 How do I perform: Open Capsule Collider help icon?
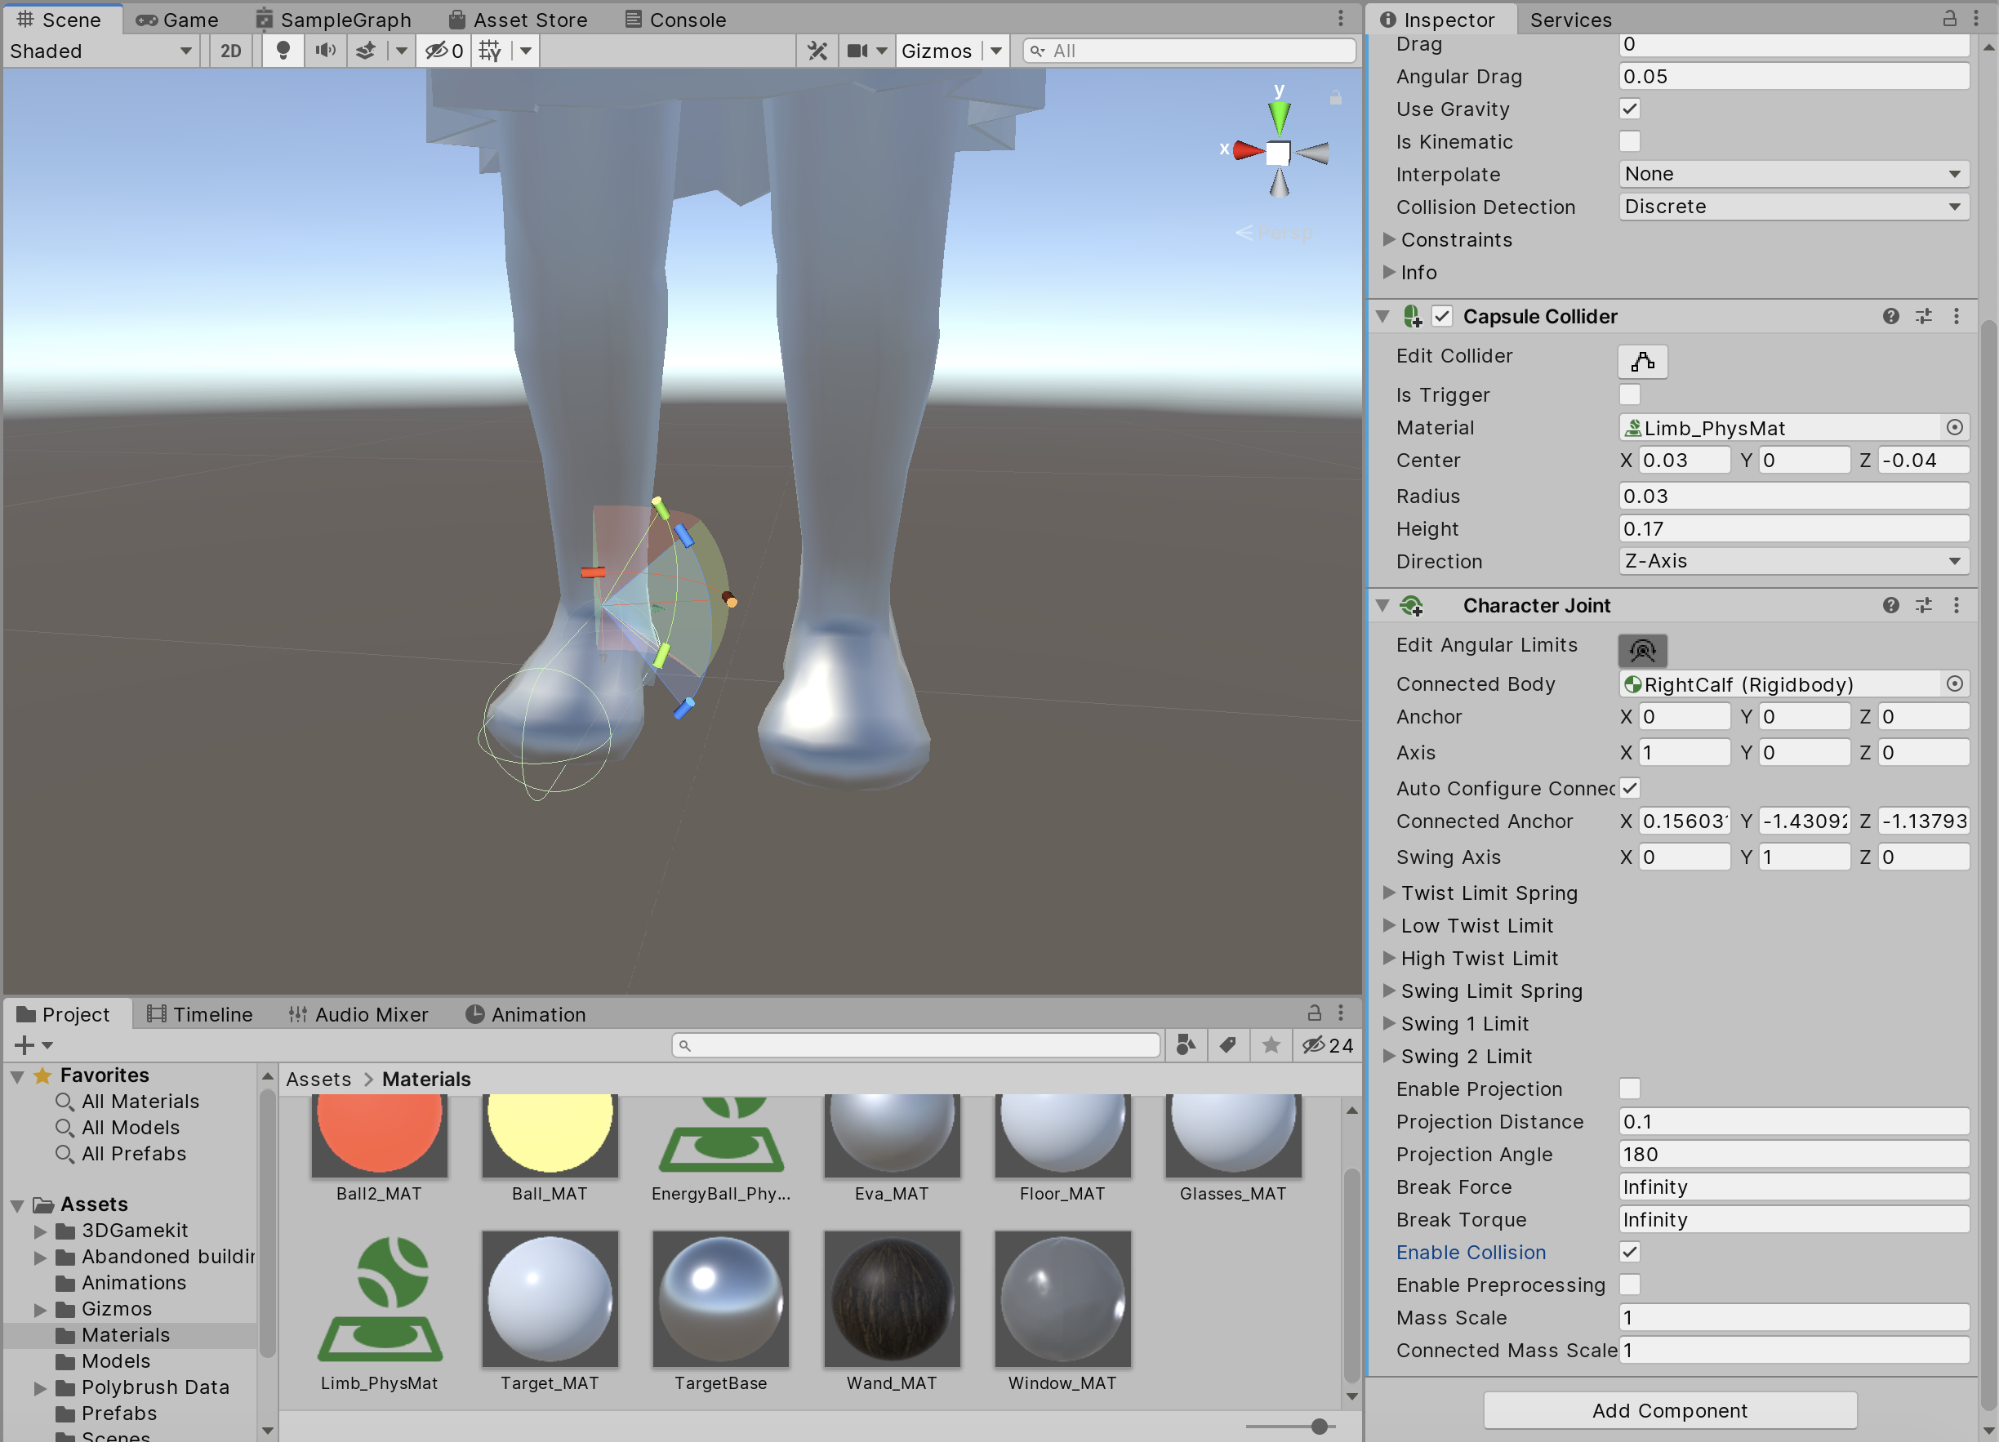click(1890, 316)
